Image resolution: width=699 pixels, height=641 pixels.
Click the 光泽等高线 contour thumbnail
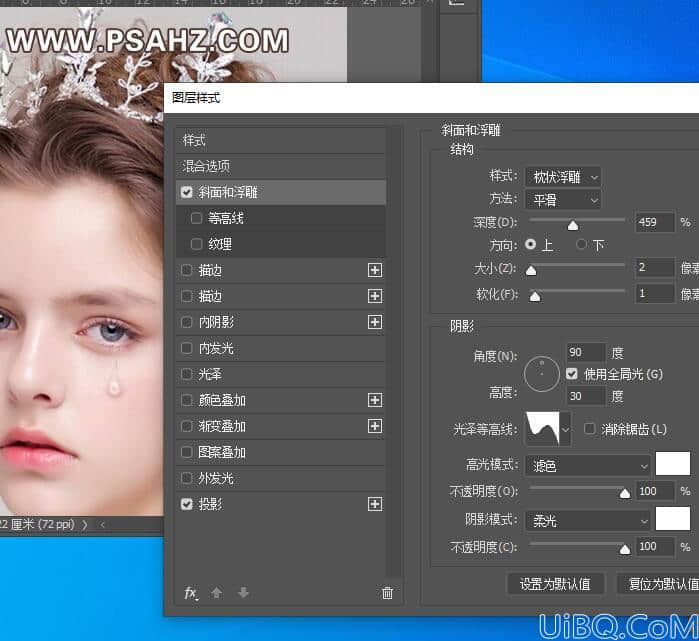(x=543, y=429)
